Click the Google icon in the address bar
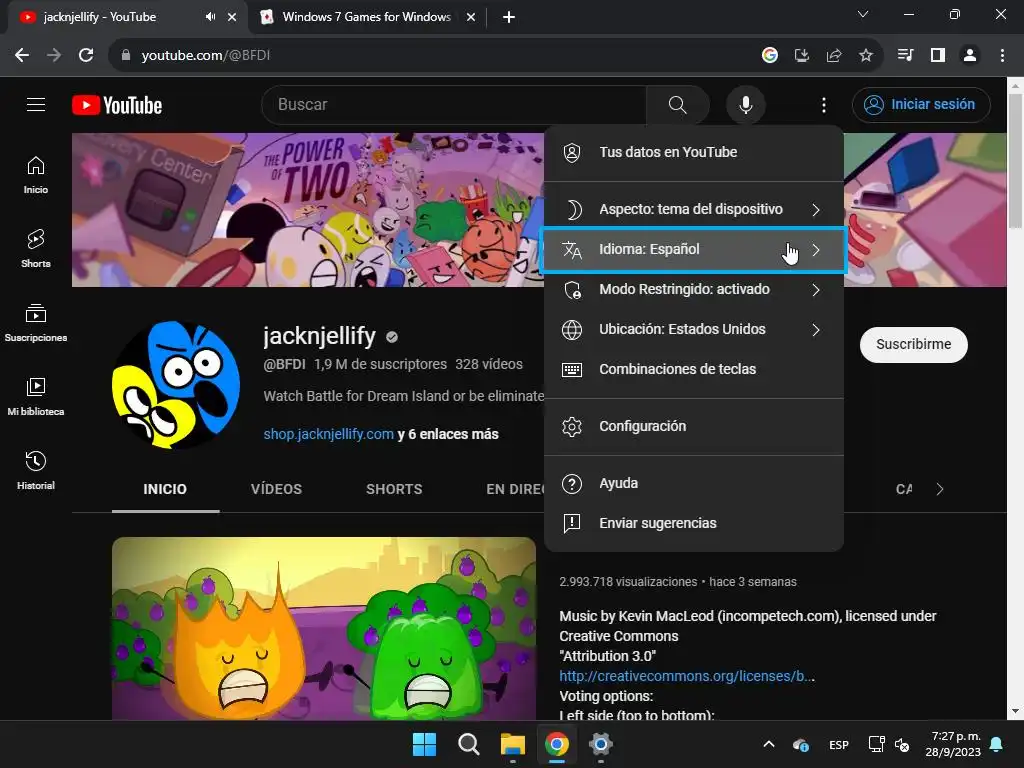1024x768 pixels. click(769, 56)
